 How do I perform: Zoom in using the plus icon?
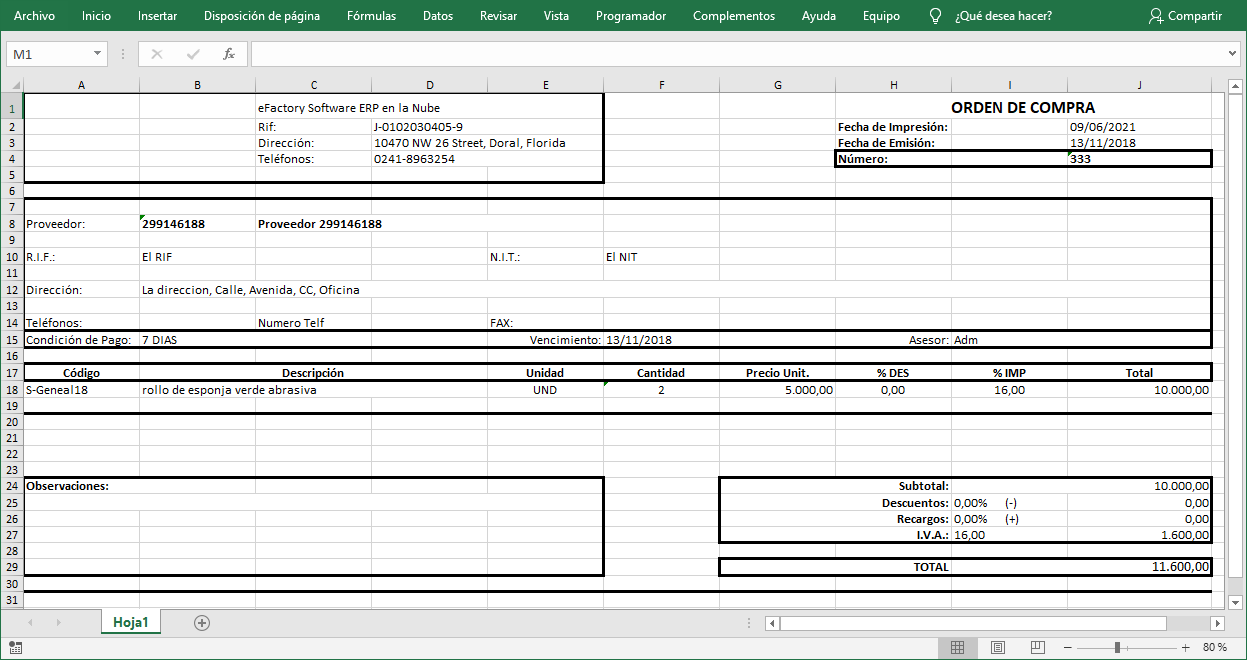point(1184,646)
